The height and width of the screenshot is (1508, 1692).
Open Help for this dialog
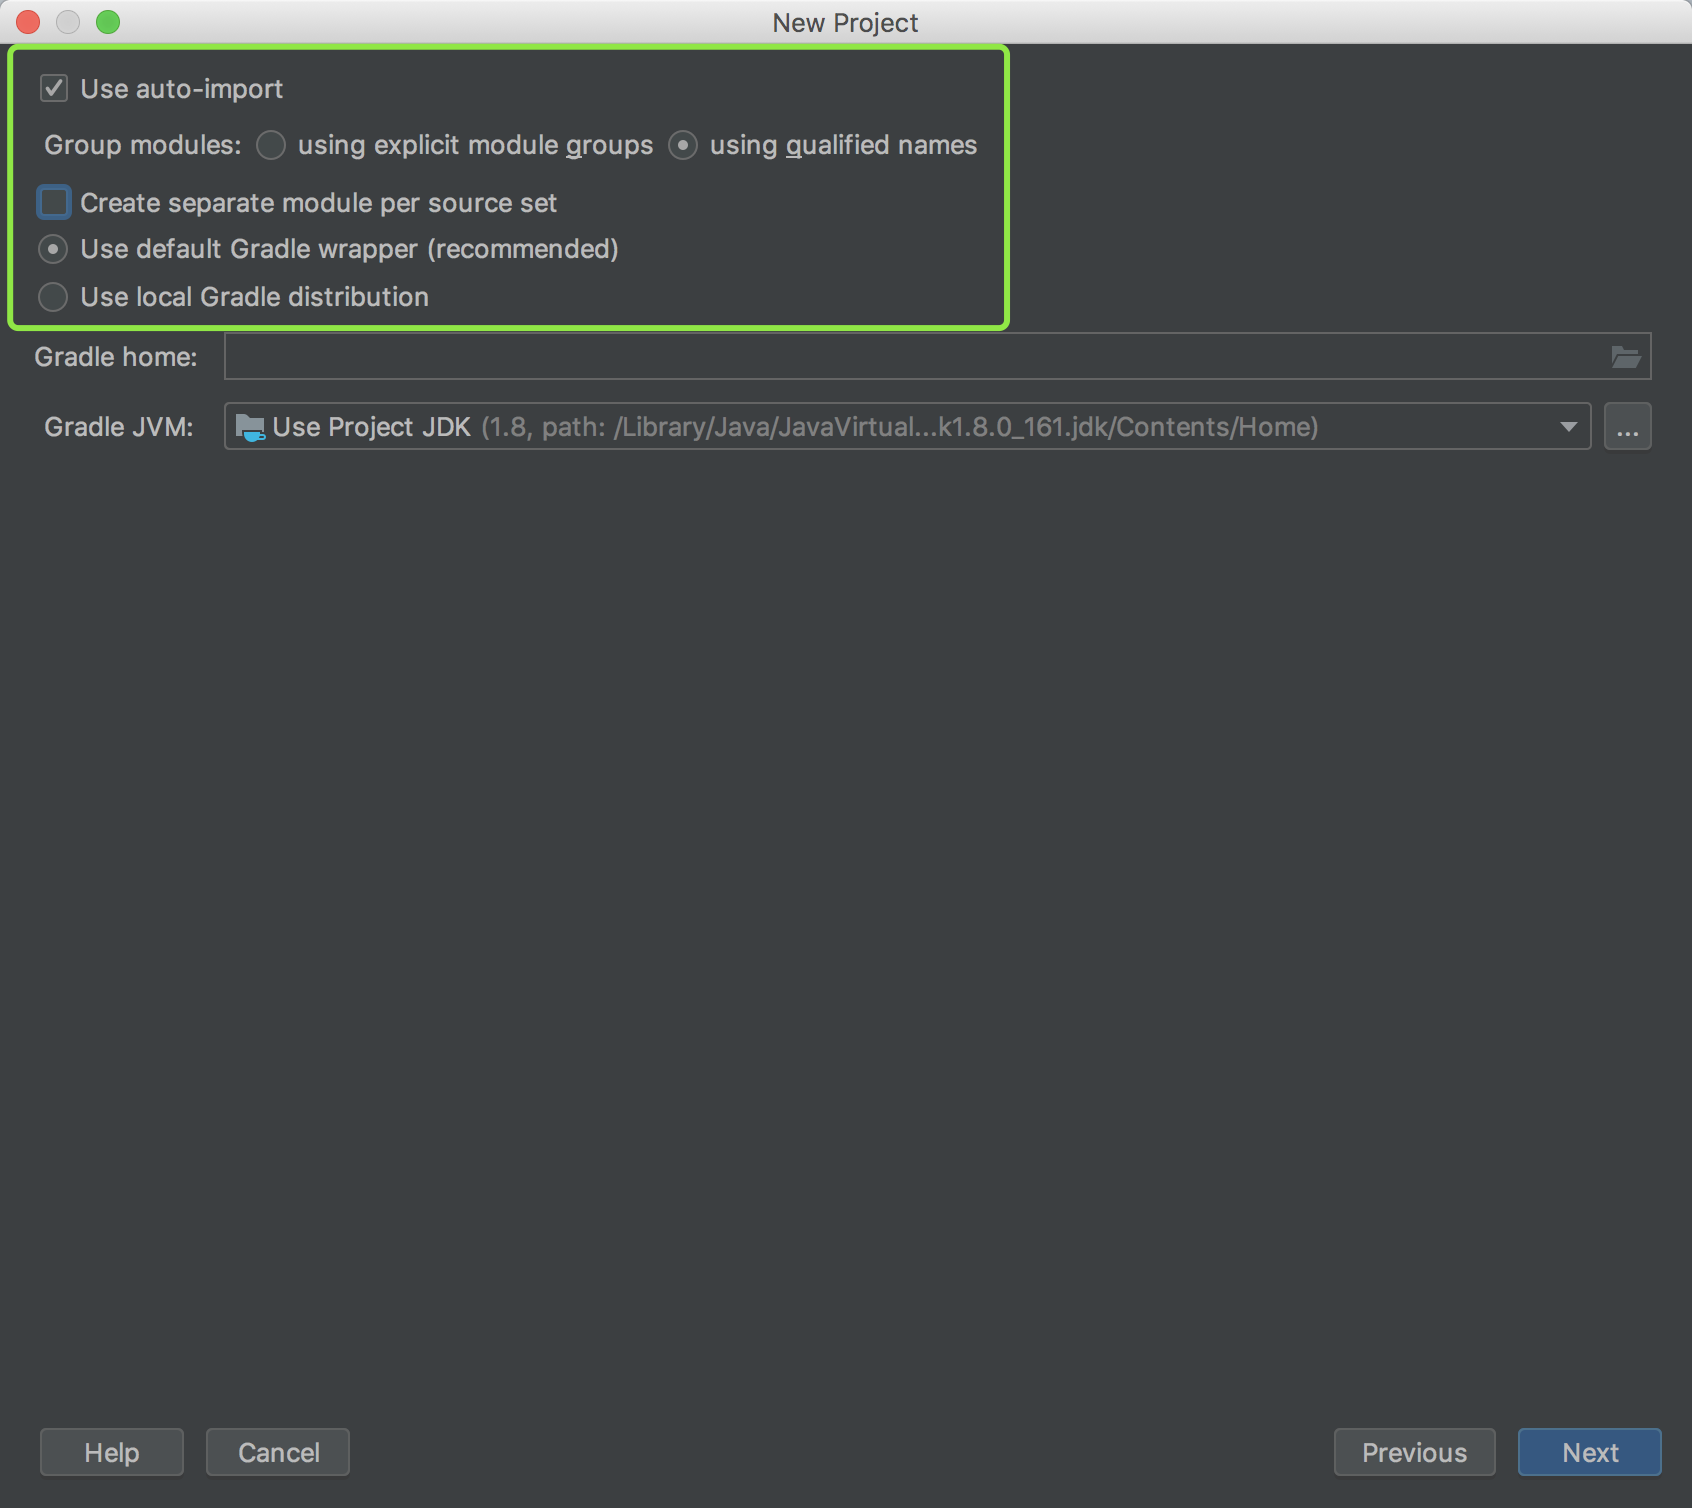click(112, 1452)
